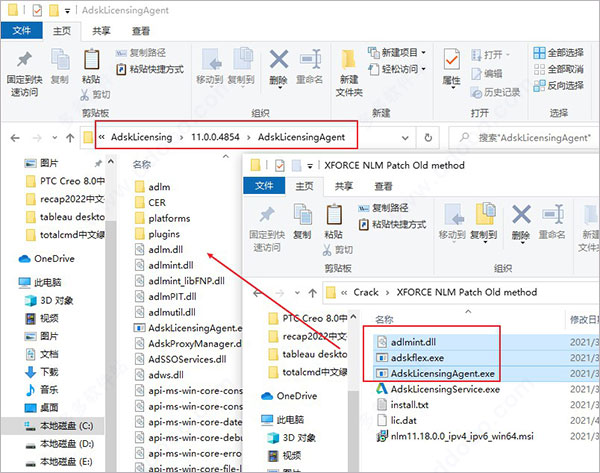Click the Delete X icon in AdskLicensingAgent ribbon

coord(279,59)
